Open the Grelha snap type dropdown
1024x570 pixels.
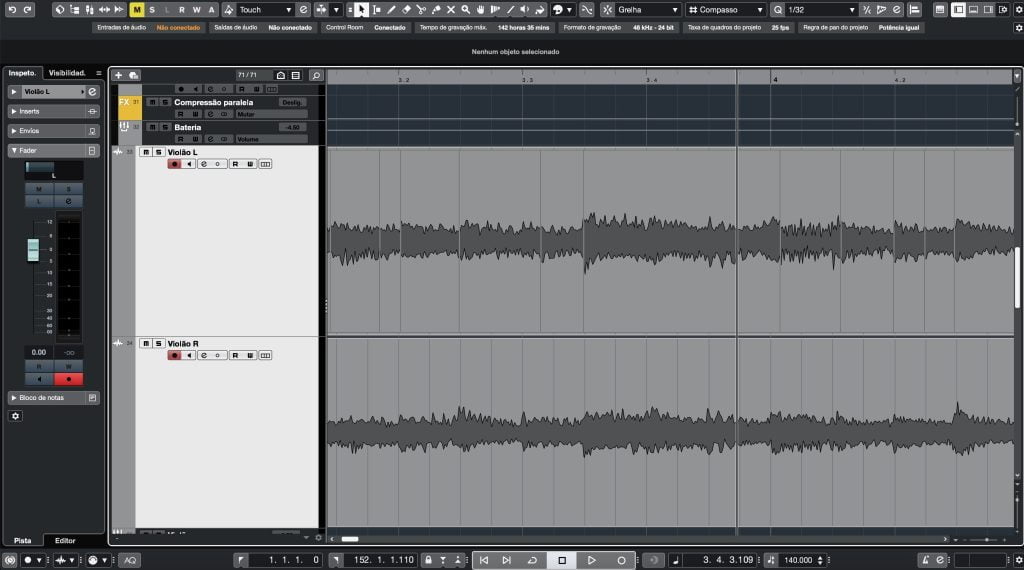click(647, 9)
